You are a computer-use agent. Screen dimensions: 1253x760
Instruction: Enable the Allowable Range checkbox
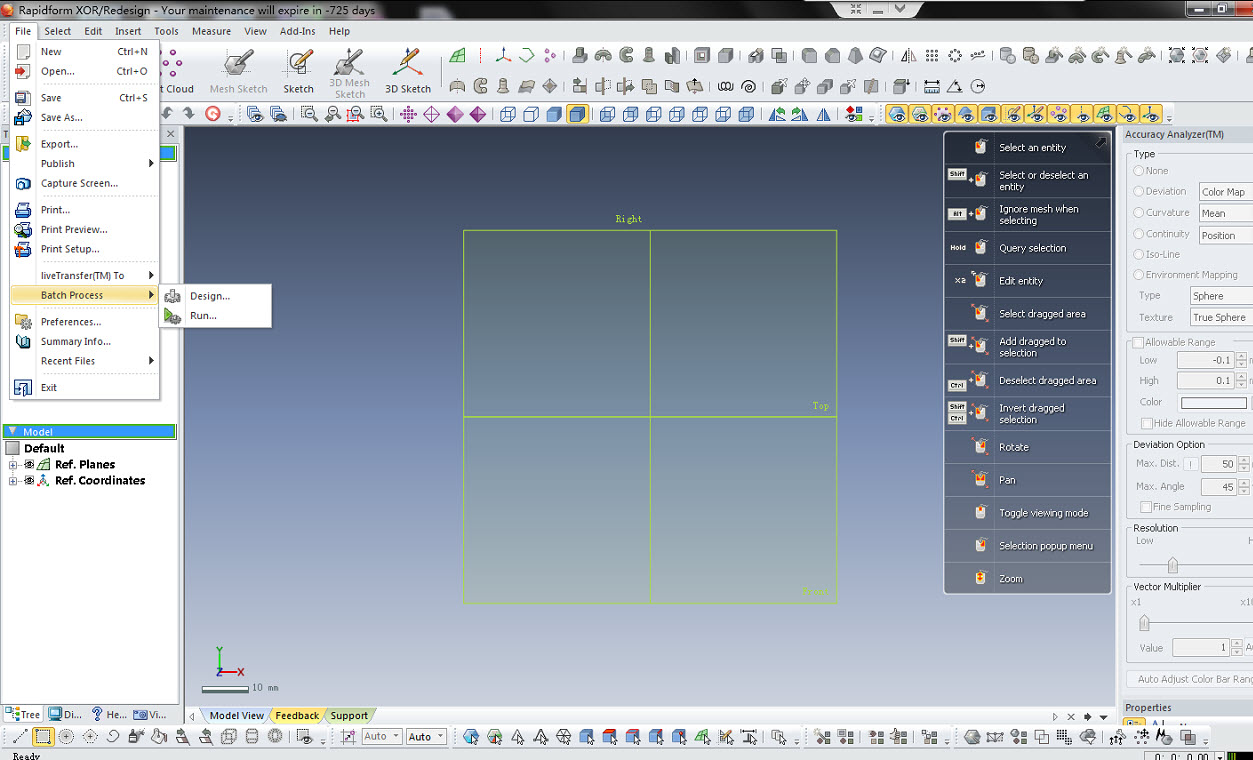(x=1138, y=342)
